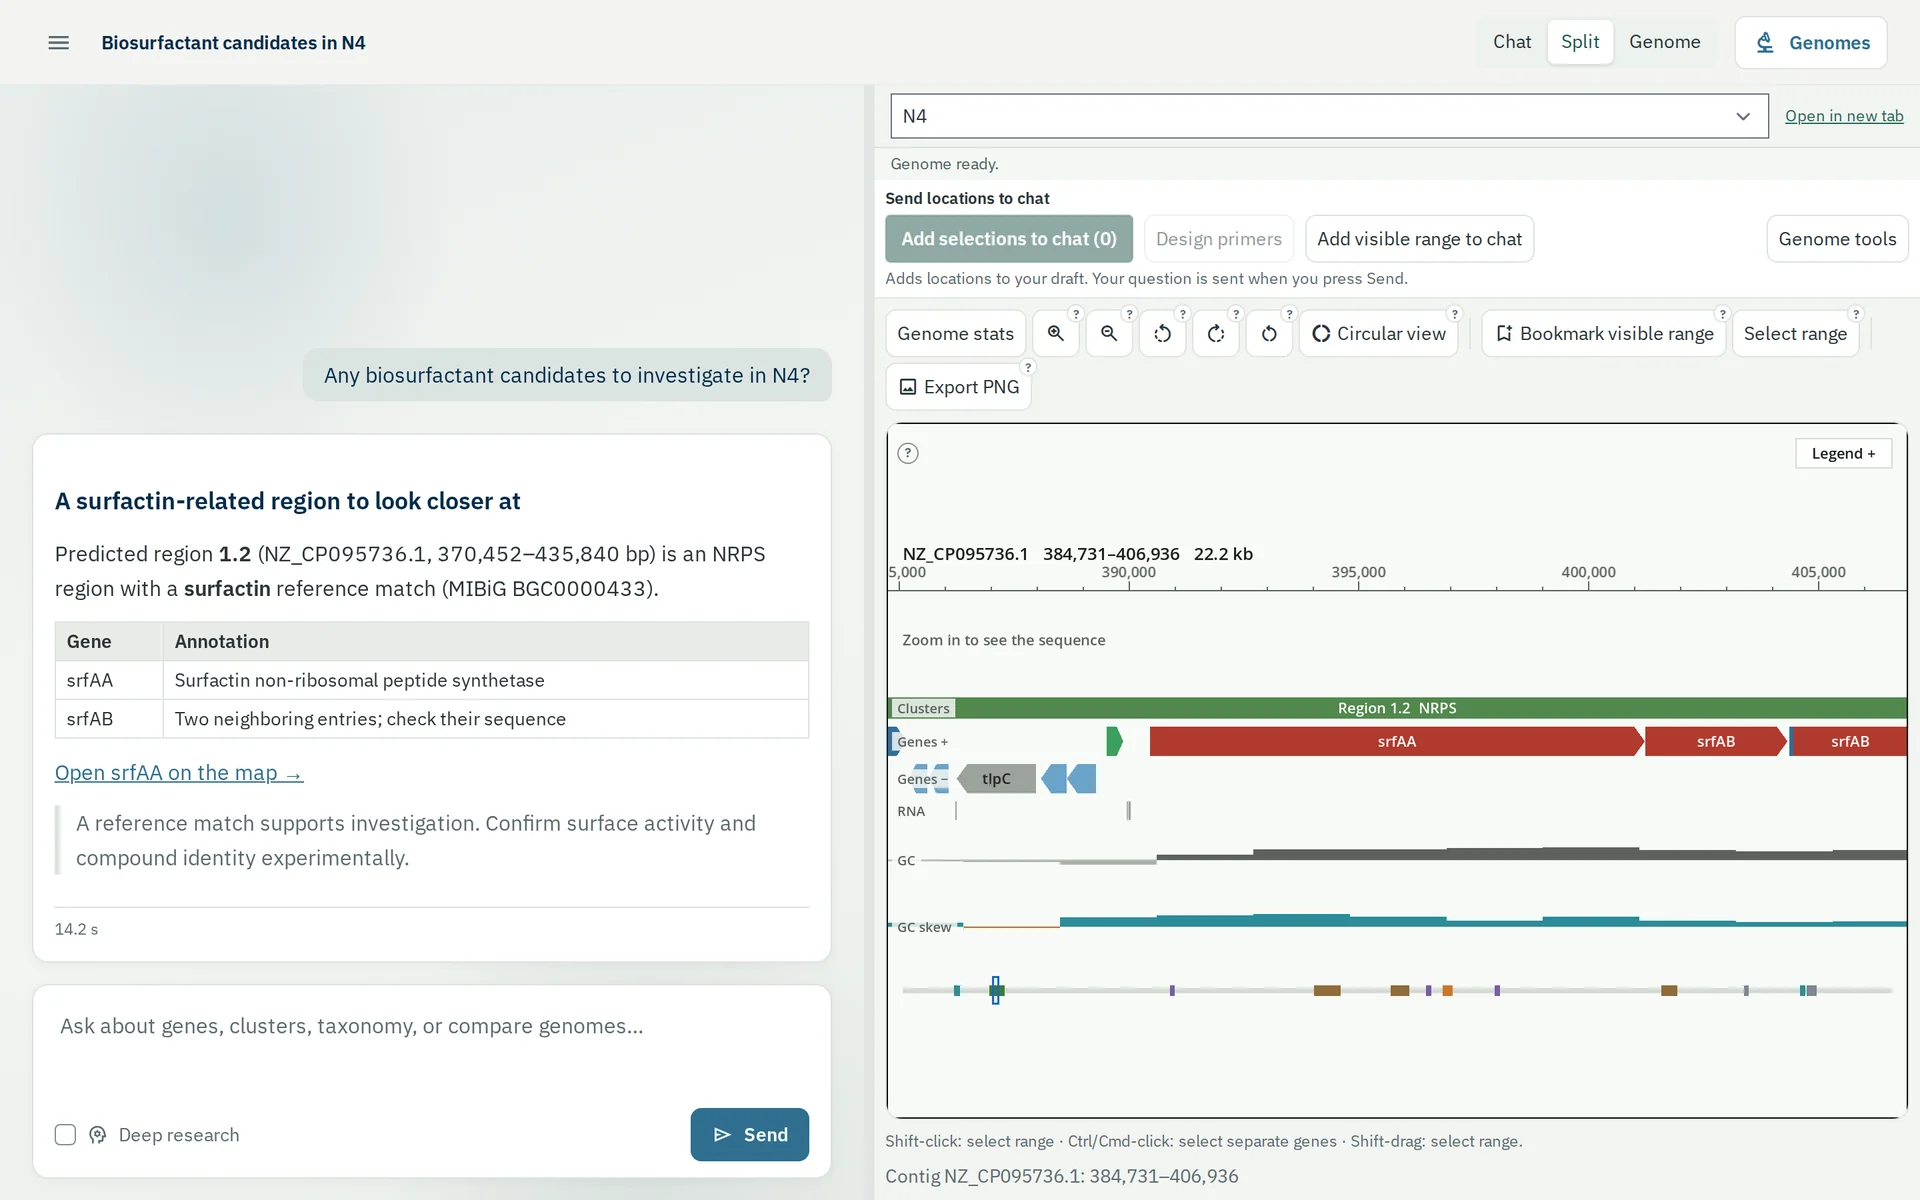Expand the Legend panel
The height and width of the screenshot is (1200, 1920).
click(x=1843, y=453)
